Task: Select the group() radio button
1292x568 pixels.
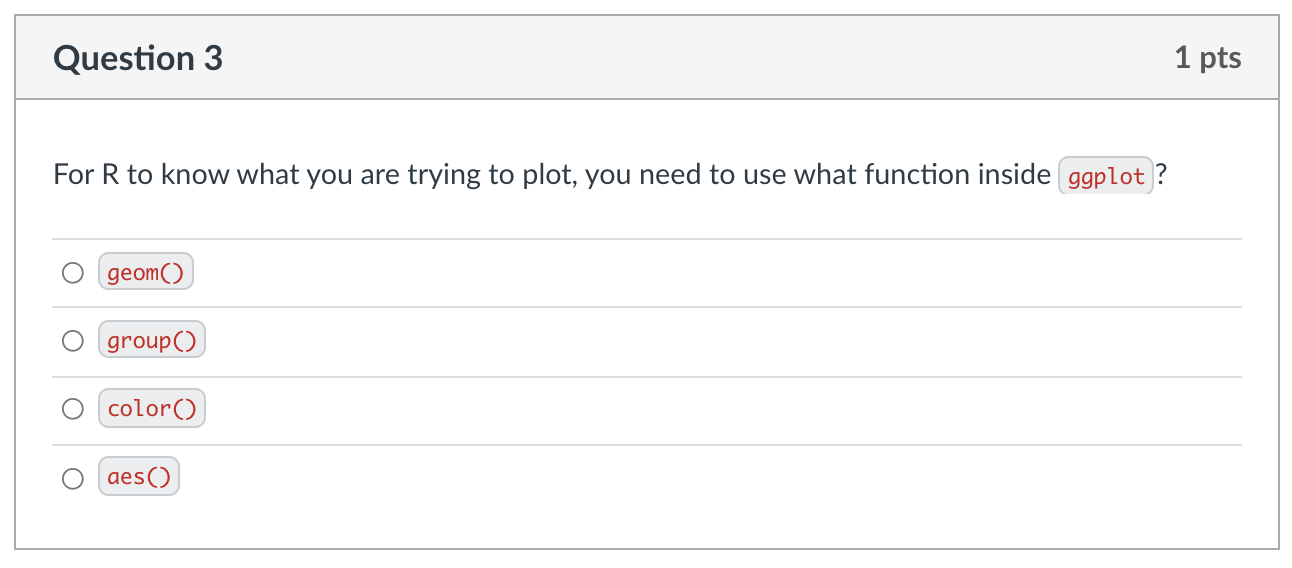Action: [x=72, y=341]
